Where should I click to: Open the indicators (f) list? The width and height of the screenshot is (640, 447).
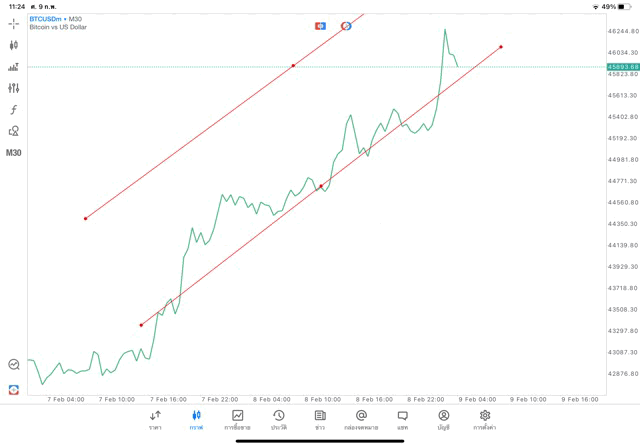pos(14,110)
